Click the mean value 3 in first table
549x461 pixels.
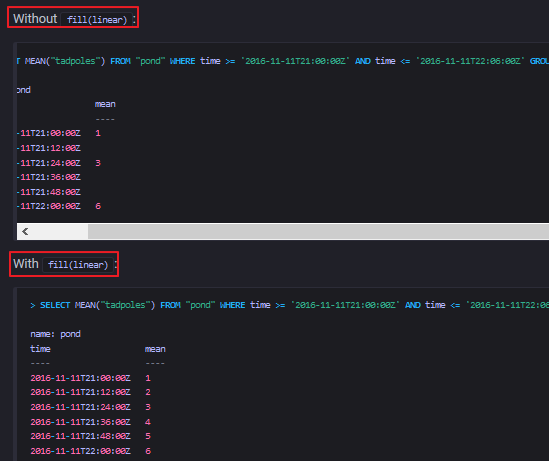pyautogui.click(x=98, y=163)
